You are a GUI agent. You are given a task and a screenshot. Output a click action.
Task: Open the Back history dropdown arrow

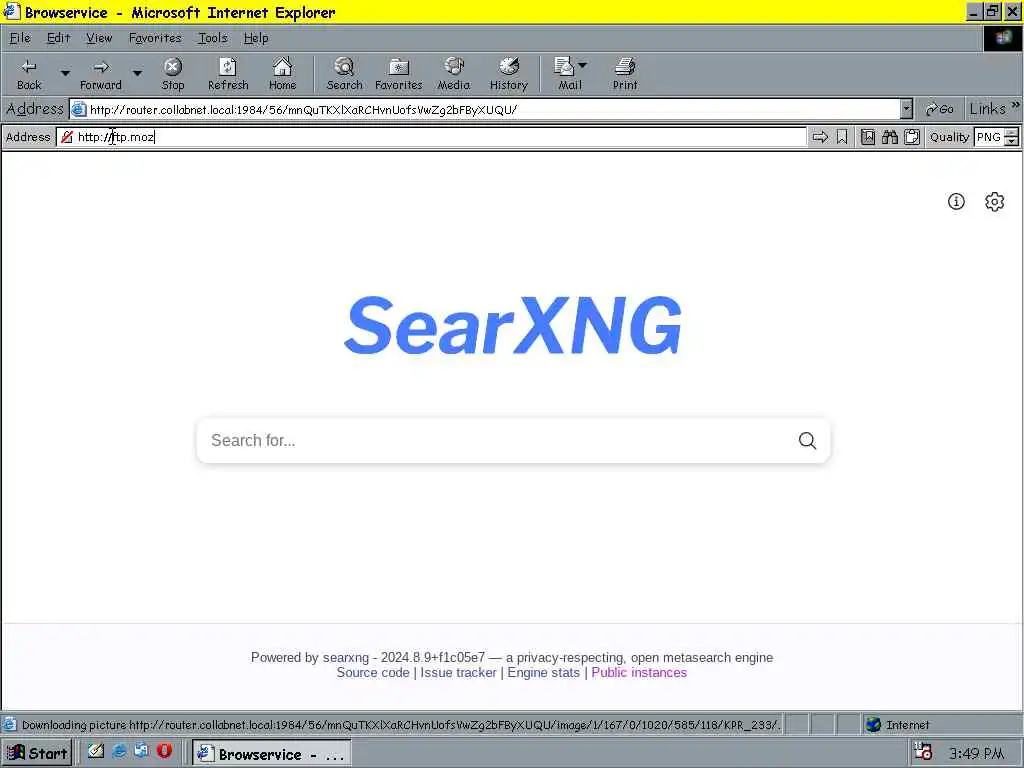(x=65, y=73)
